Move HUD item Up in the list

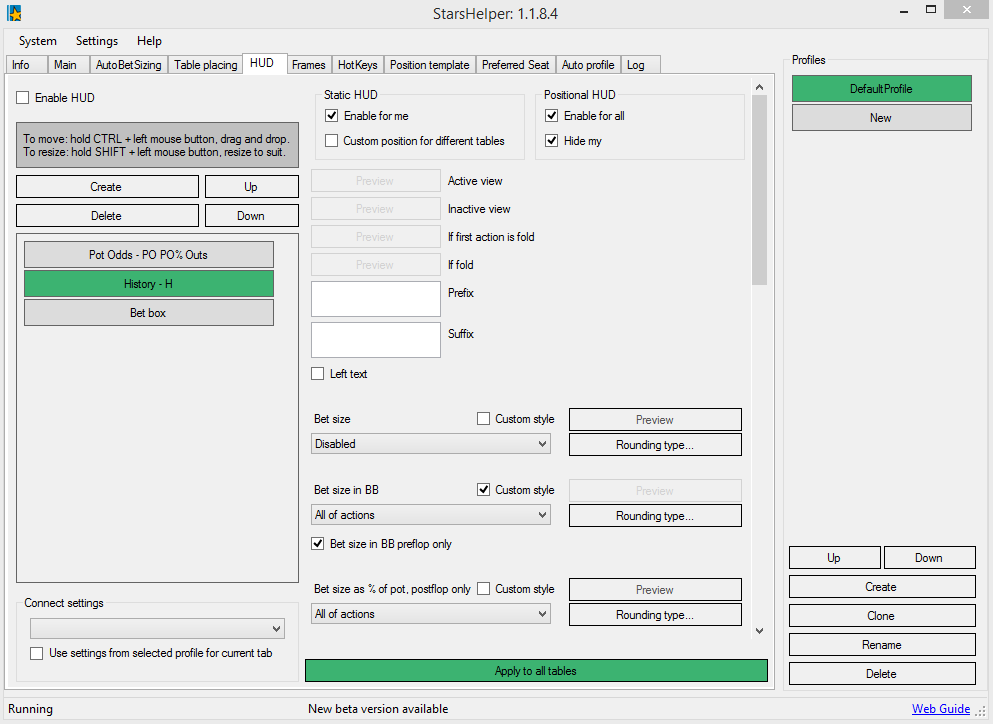tap(251, 187)
